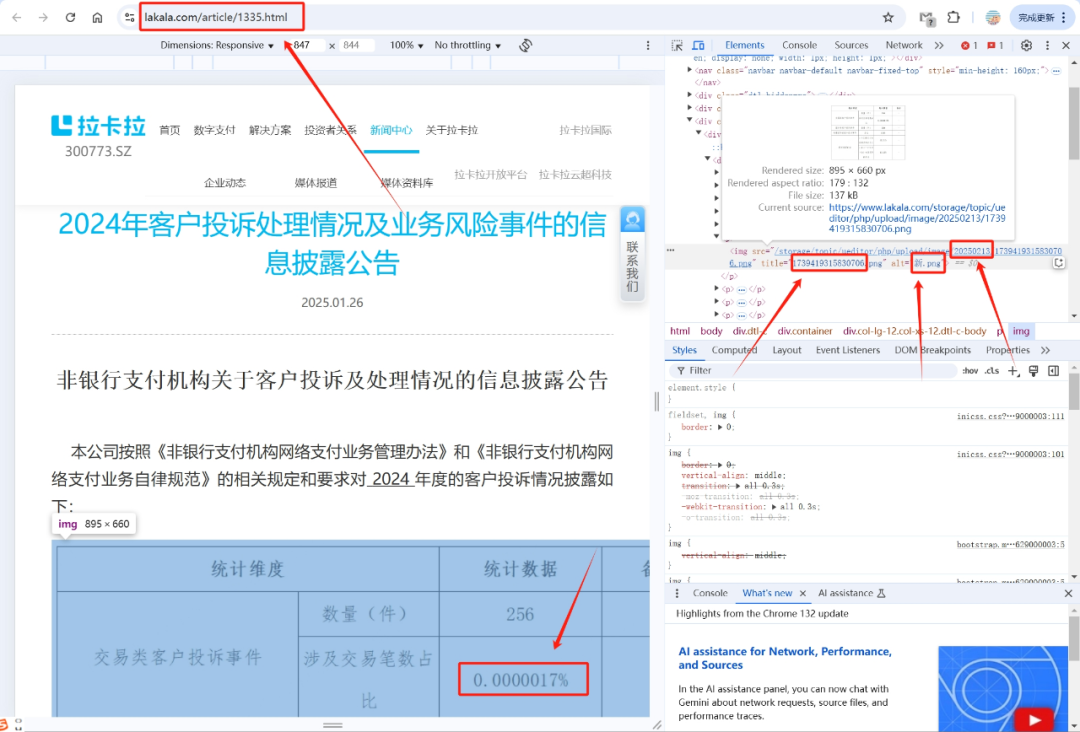The width and height of the screenshot is (1080, 732).
Task: View site information icon beside the URL
Action: [129, 17]
